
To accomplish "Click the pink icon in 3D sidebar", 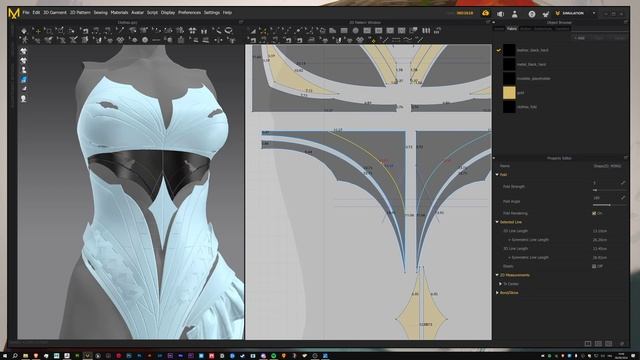I will coord(24,89).
